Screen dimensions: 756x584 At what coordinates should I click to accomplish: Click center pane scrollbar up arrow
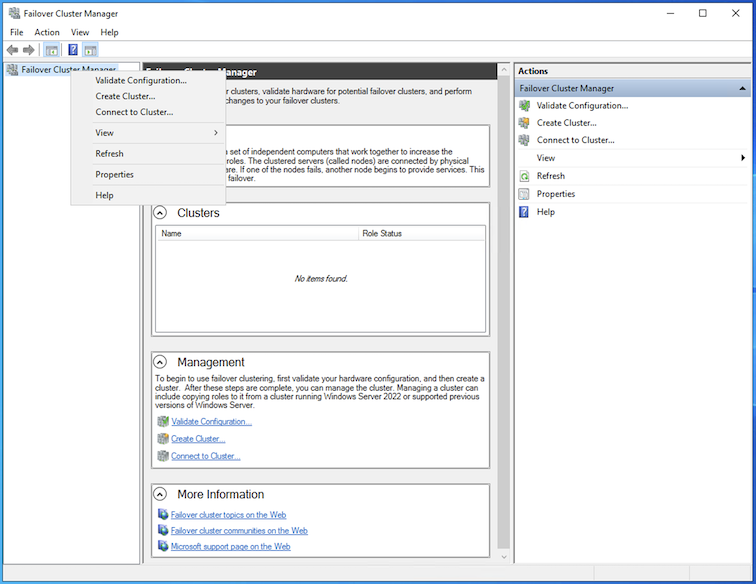click(x=503, y=70)
